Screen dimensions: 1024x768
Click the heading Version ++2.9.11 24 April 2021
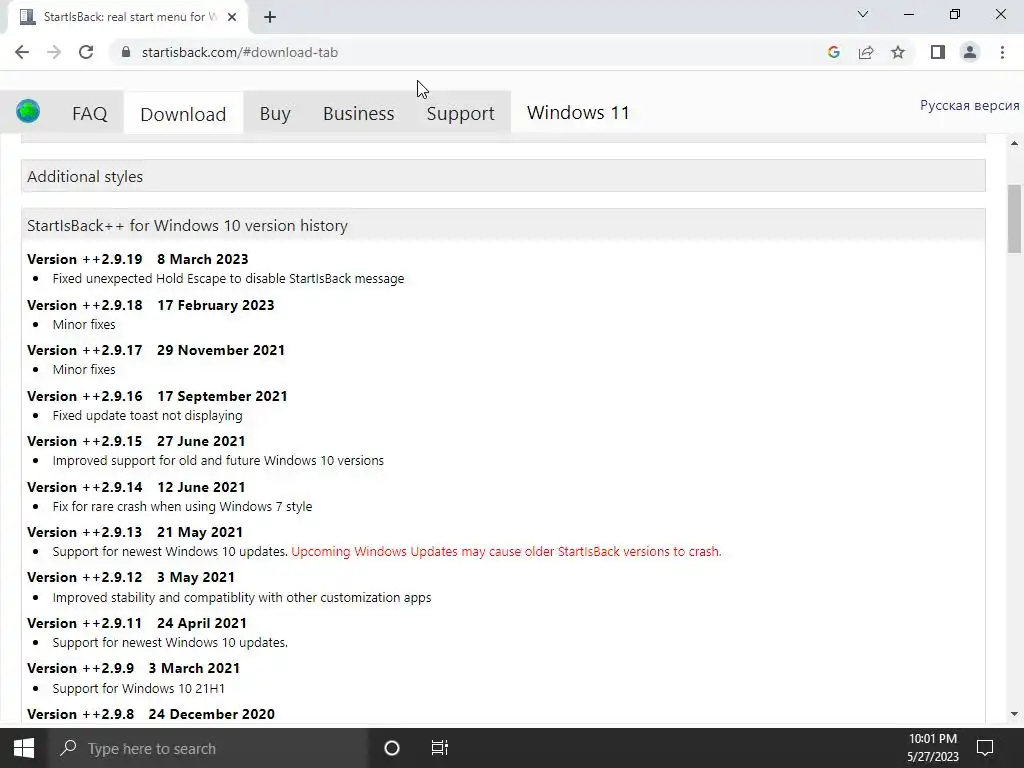tap(137, 623)
